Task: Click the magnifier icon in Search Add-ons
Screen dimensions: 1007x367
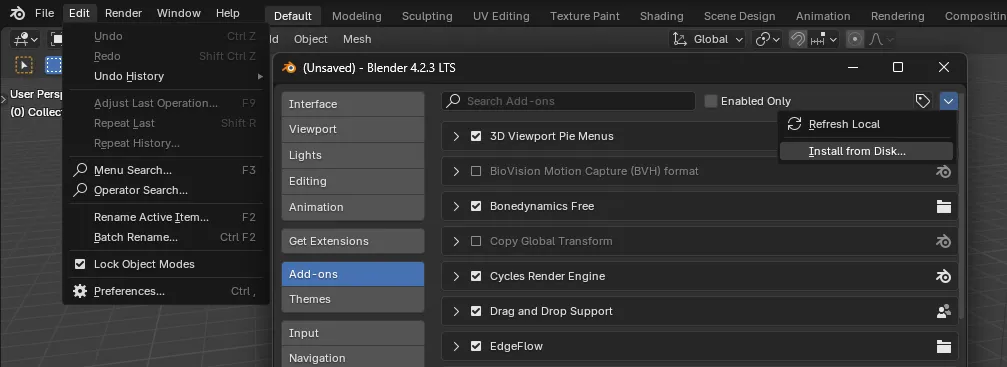Action: pos(453,101)
